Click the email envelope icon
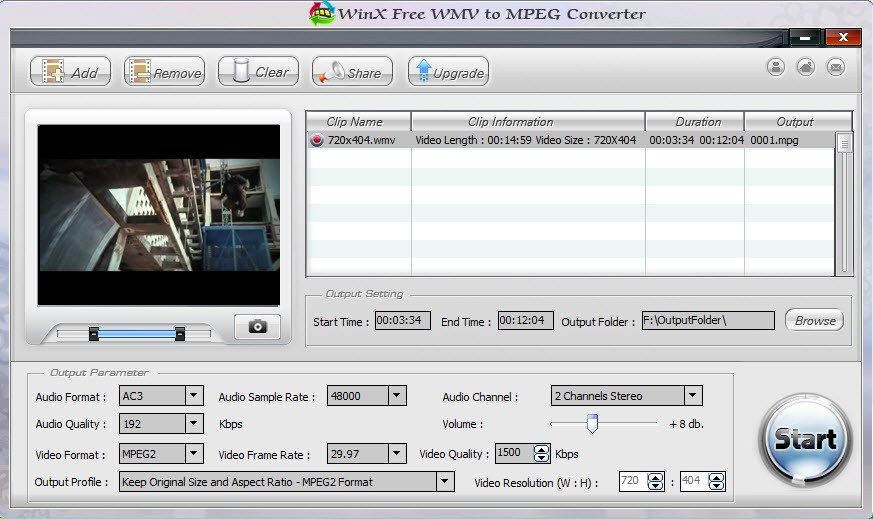This screenshot has width=873, height=519. [x=836, y=67]
